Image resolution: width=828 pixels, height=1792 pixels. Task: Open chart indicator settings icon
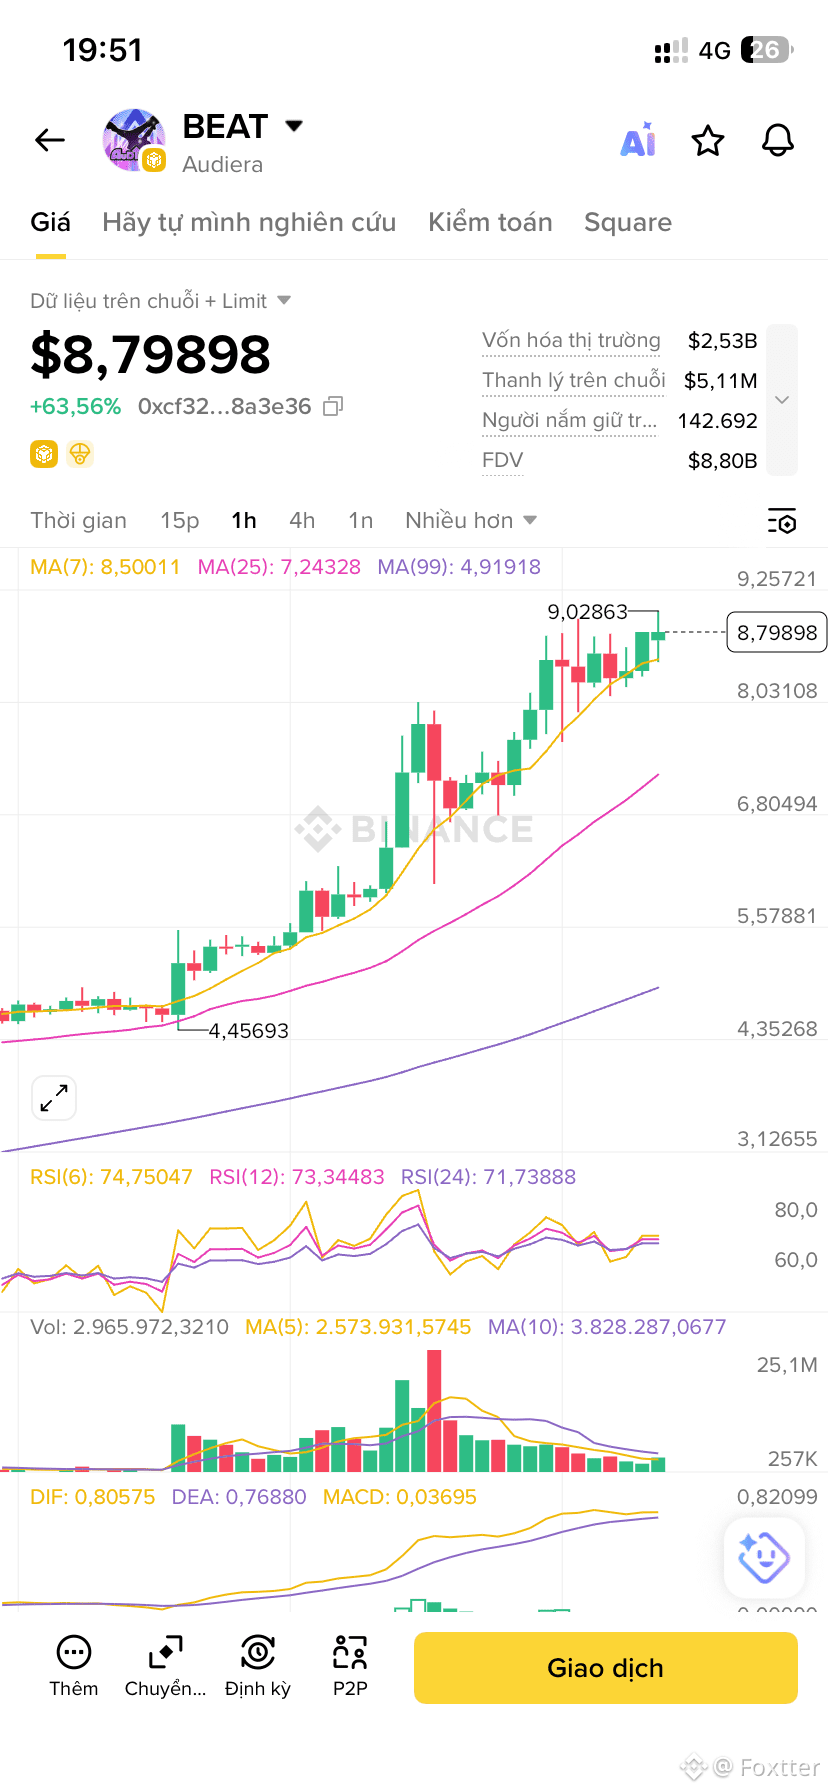(782, 521)
